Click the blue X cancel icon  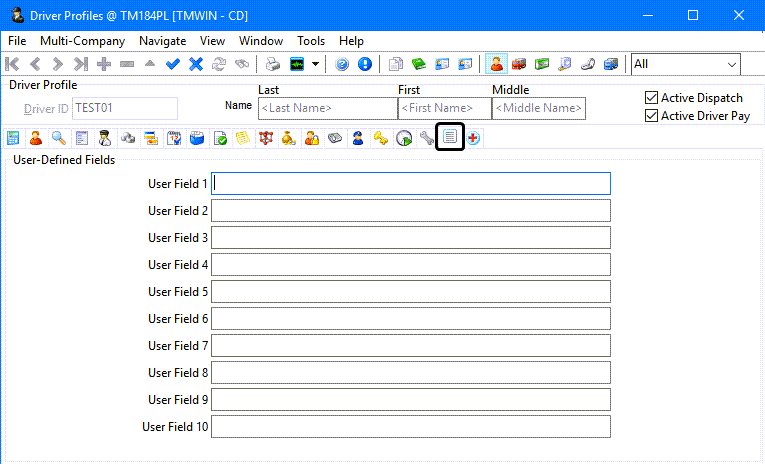point(196,64)
